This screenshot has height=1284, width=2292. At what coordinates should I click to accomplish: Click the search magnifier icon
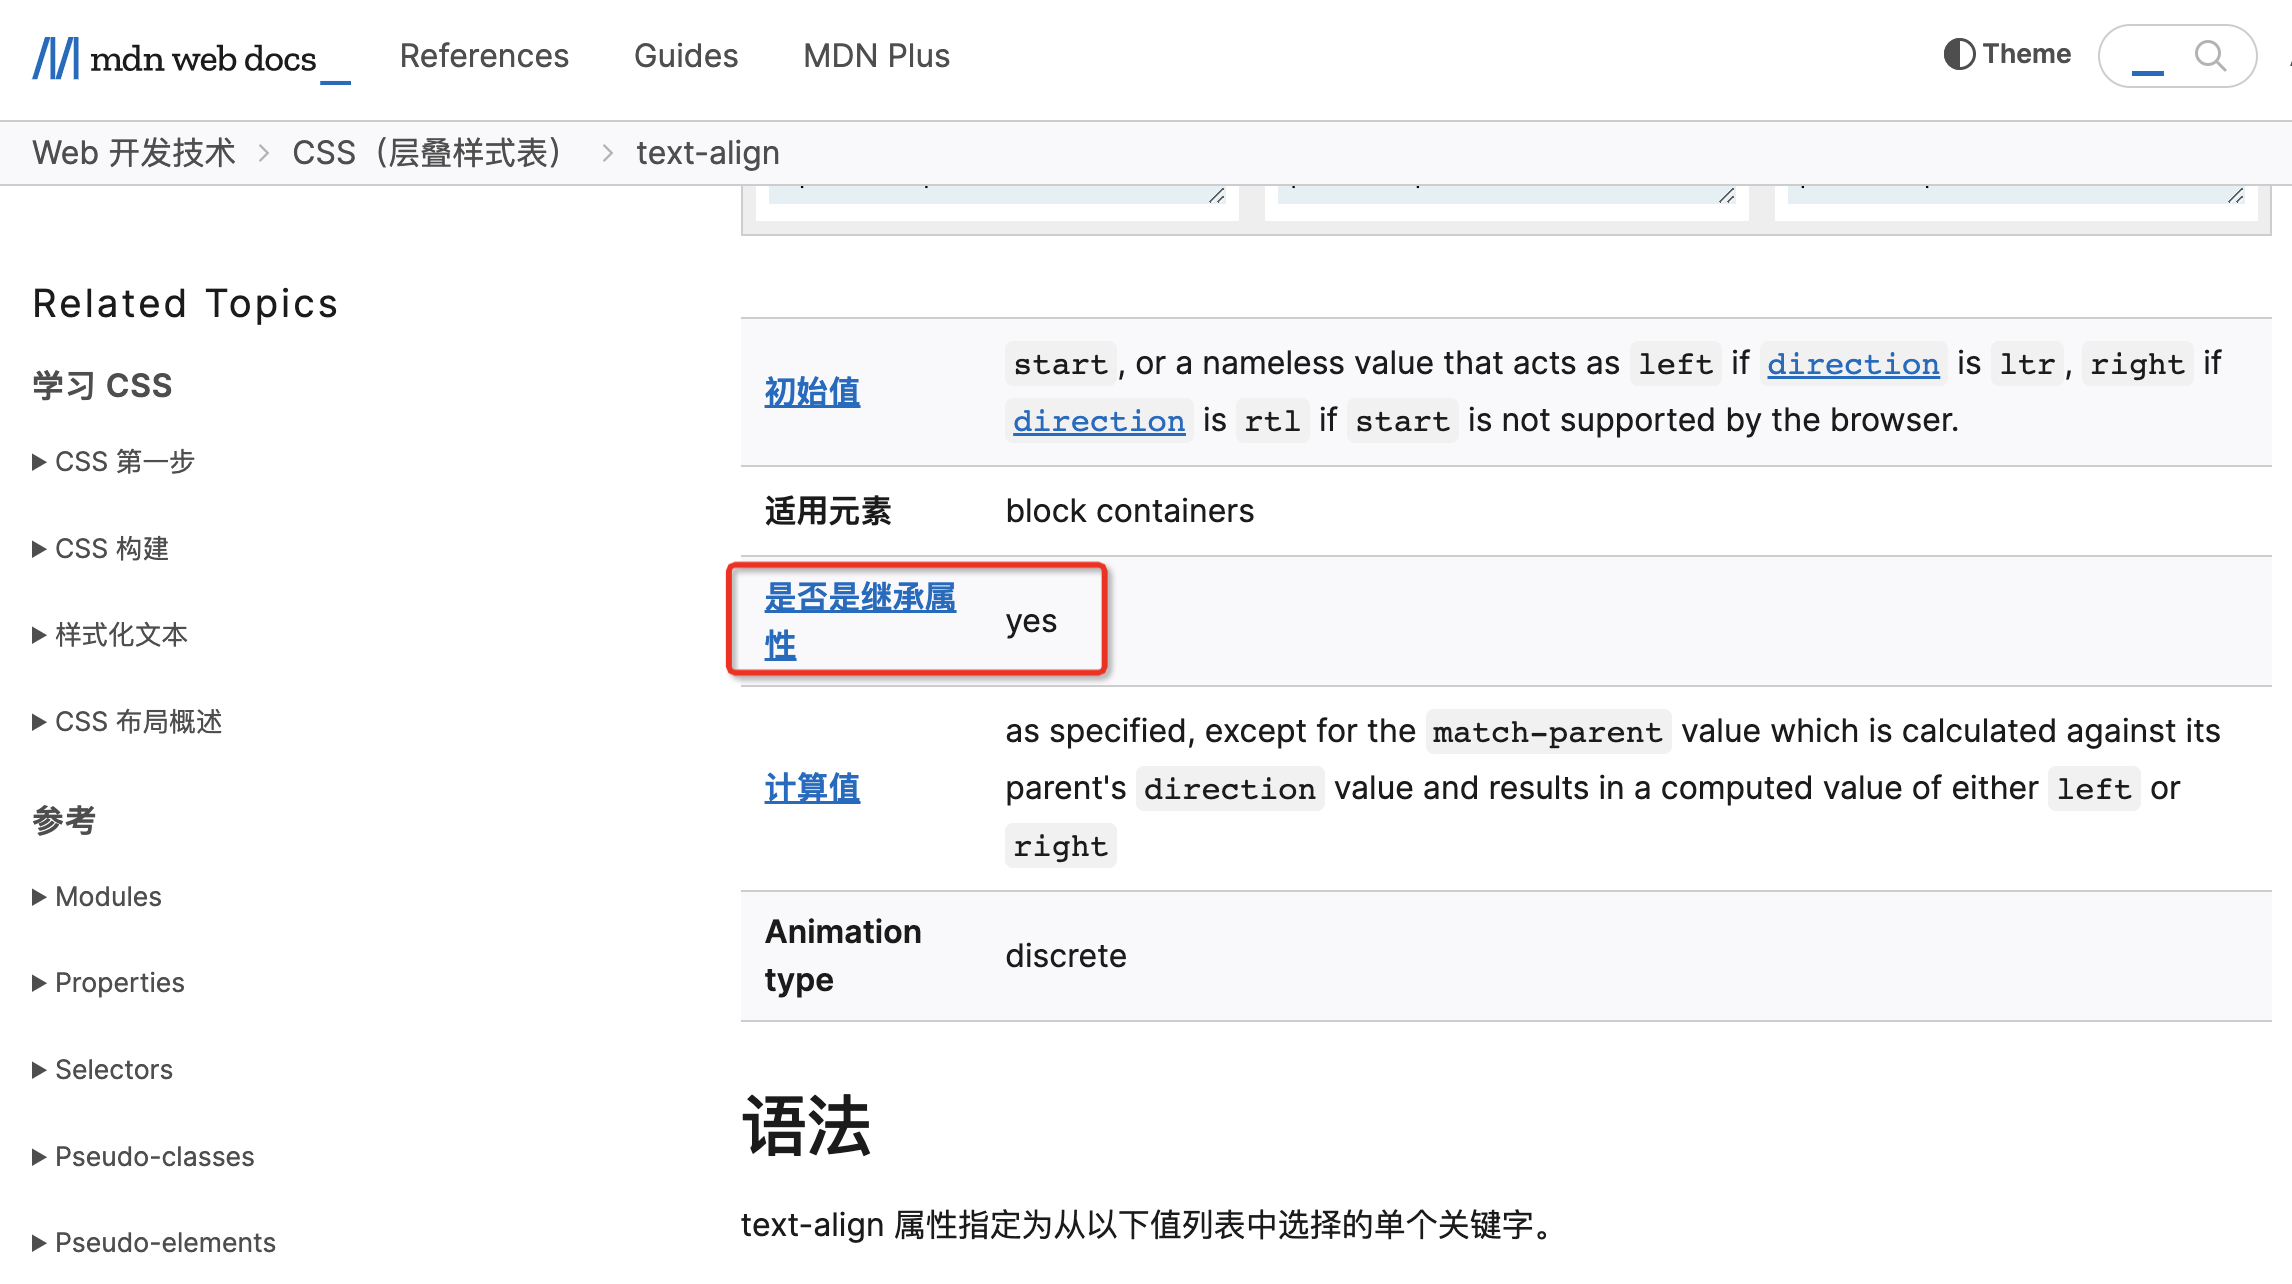(2210, 57)
